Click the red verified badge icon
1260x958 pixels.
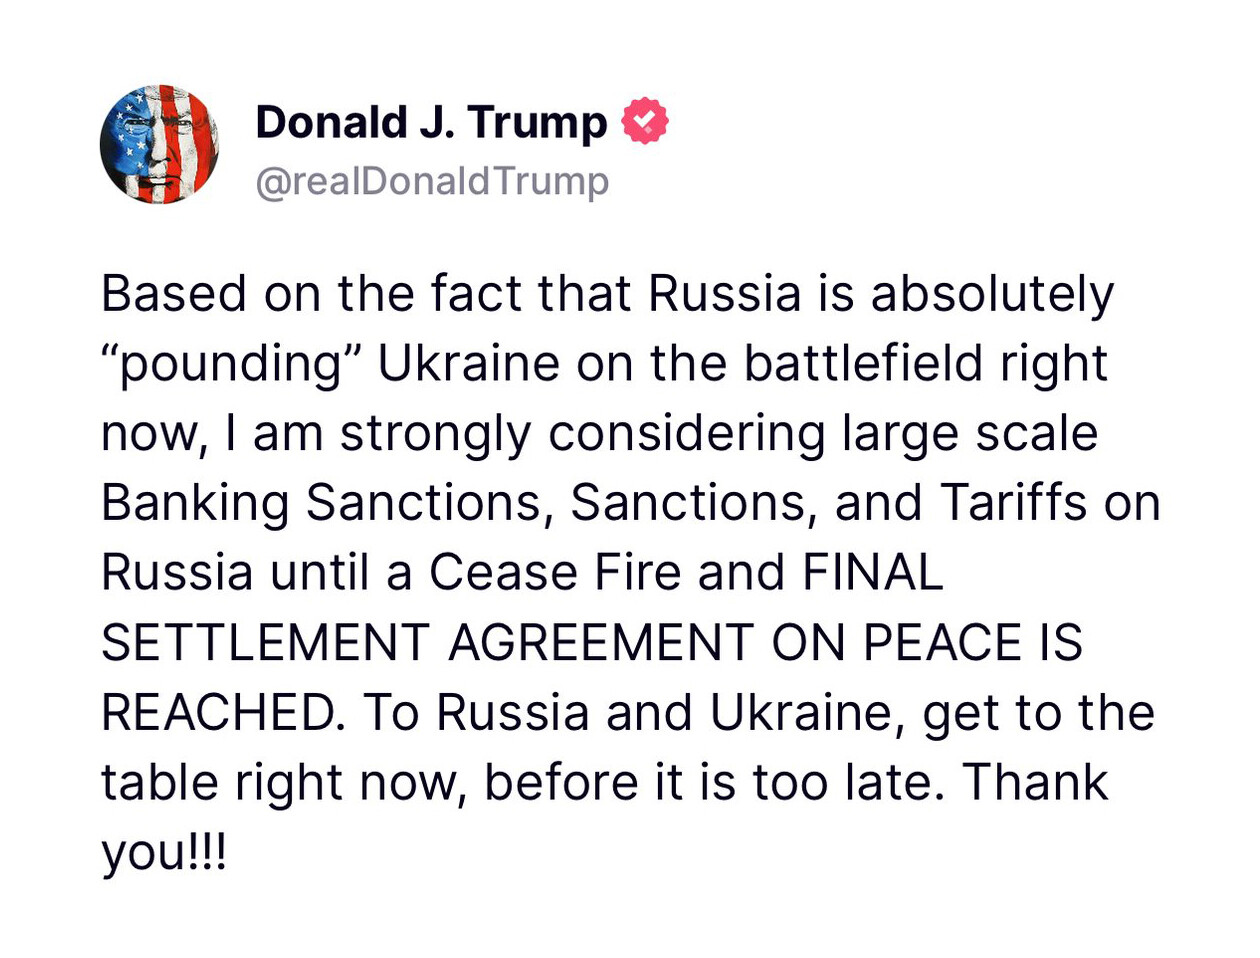[x=645, y=121]
